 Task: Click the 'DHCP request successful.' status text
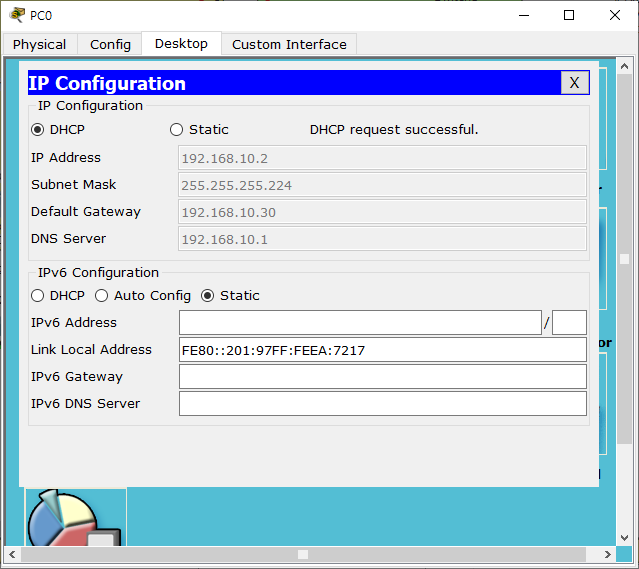coord(394,130)
